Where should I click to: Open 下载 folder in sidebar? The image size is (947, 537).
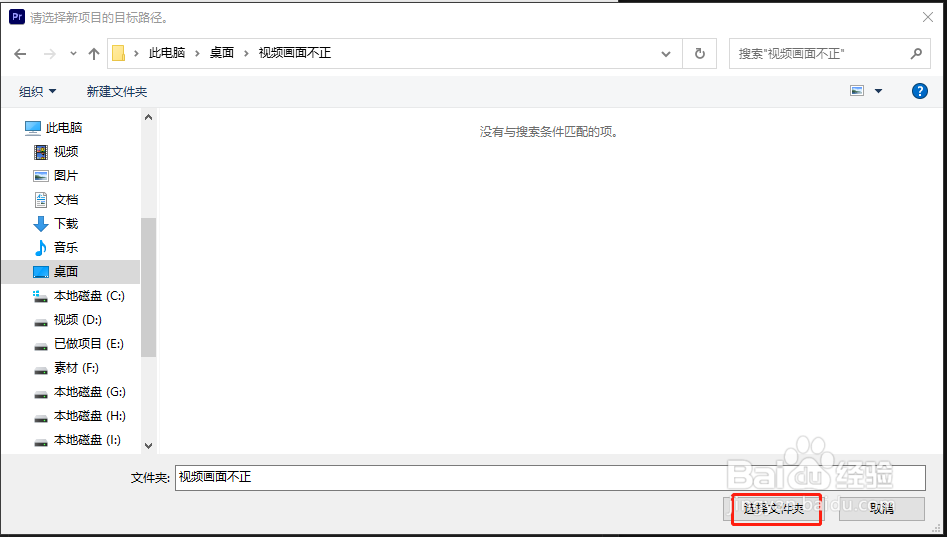(56, 223)
